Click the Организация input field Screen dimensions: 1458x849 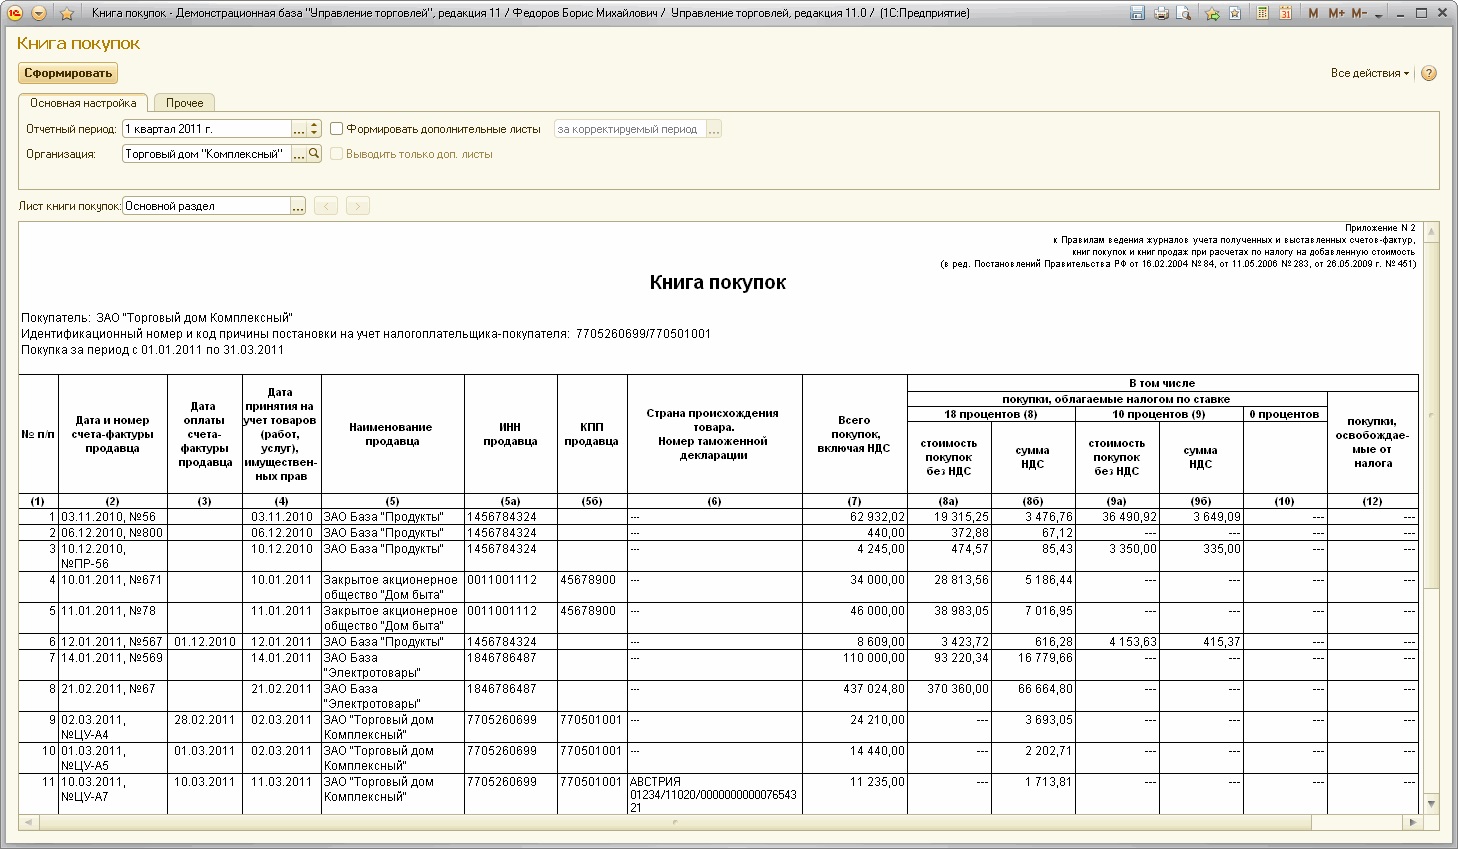click(207, 154)
